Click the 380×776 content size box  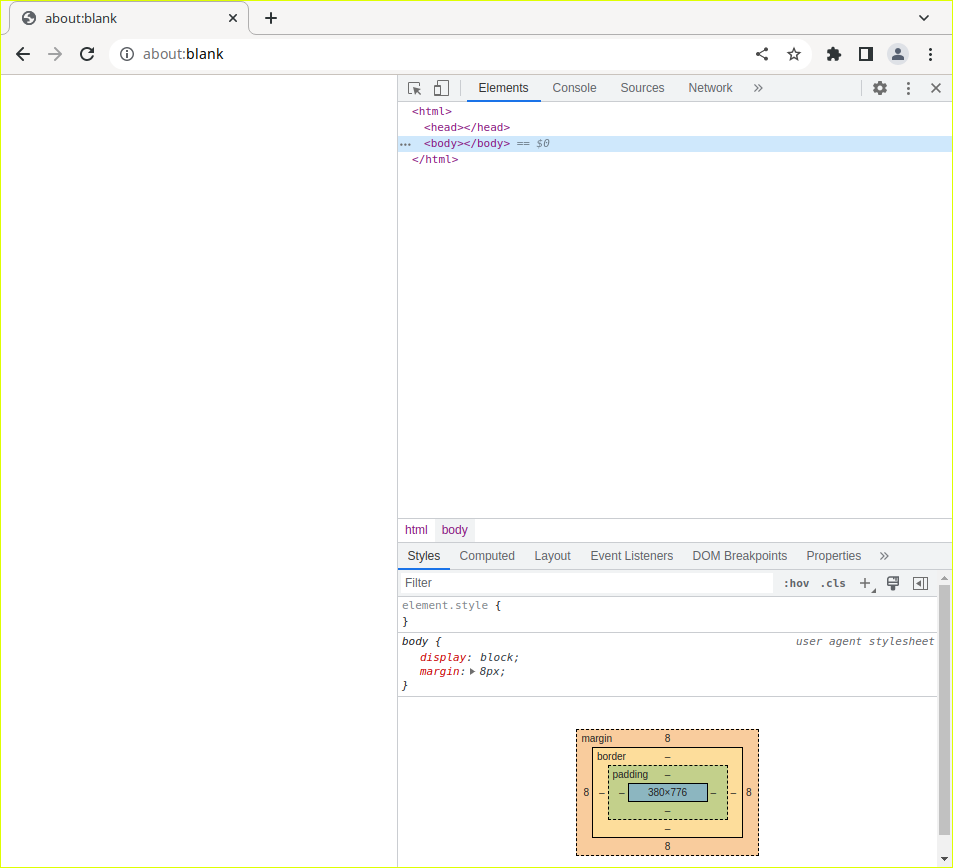[667, 792]
